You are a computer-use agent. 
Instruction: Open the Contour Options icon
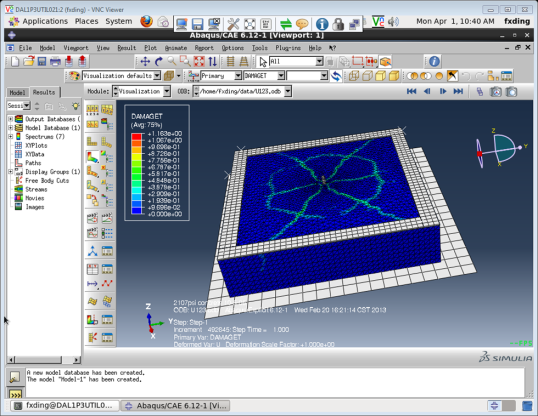click(107, 157)
